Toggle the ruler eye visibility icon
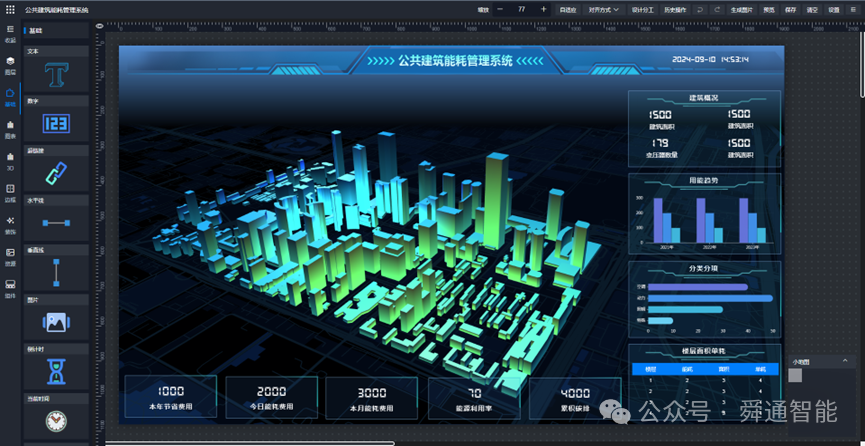 (99, 25)
